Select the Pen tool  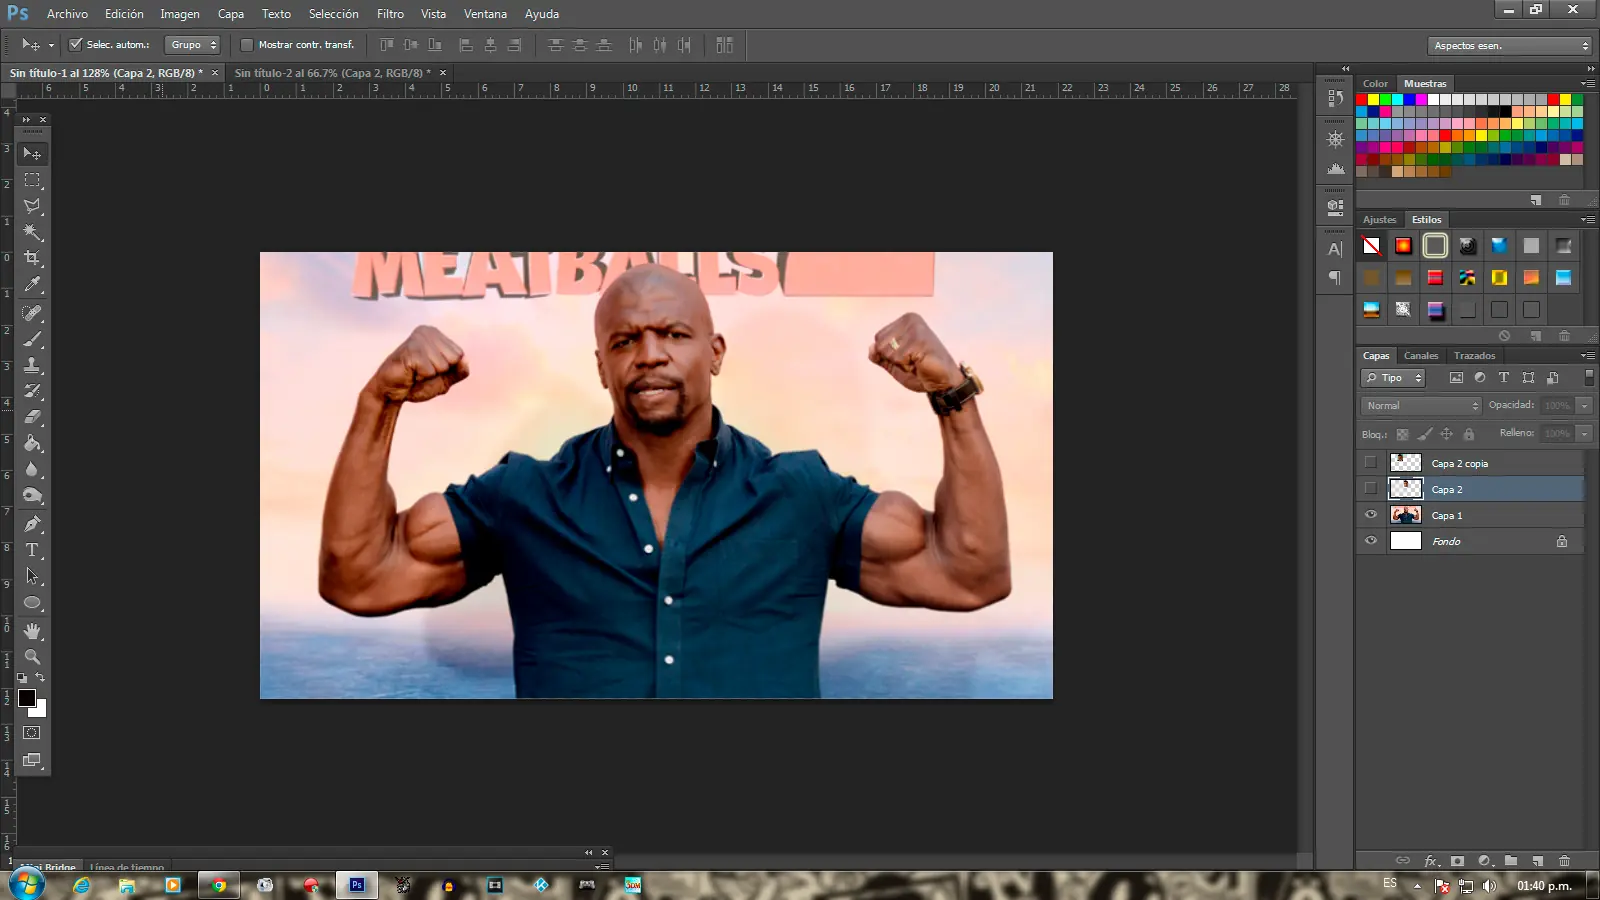[x=32, y=524]
